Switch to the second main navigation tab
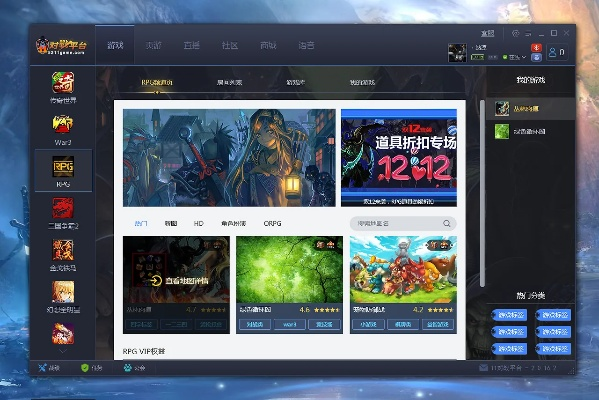The image size is (599, 400). pos(153,45)
